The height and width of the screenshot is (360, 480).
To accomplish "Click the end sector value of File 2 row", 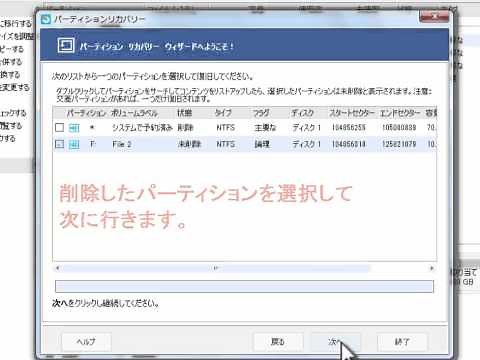I will 399,144.
